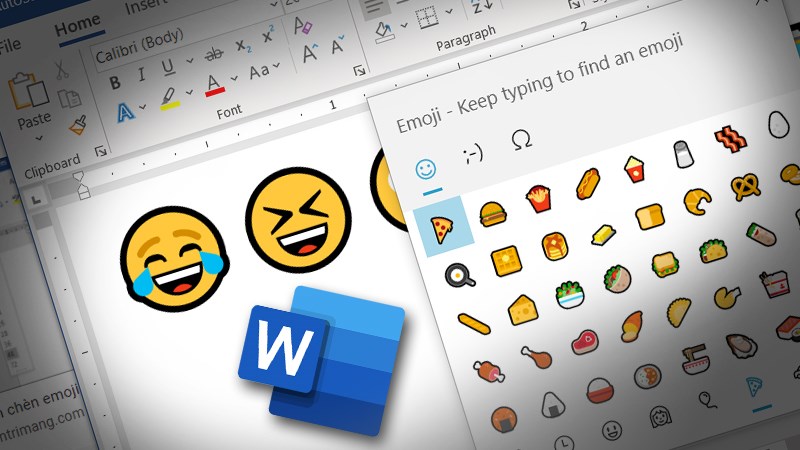The image size is (800, 450).
Task: Insert the french fries emoji
Action: [538, 198]
